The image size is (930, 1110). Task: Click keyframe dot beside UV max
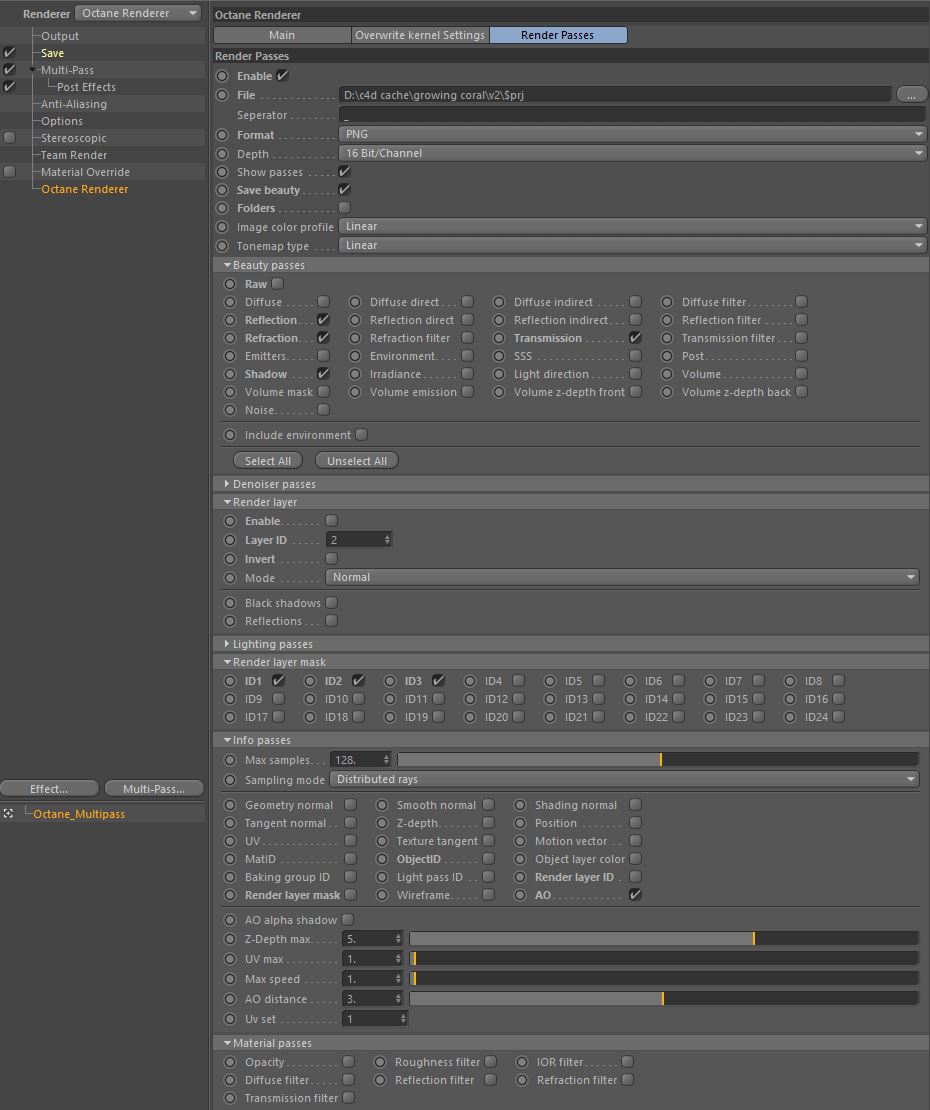tap(230, 959)
